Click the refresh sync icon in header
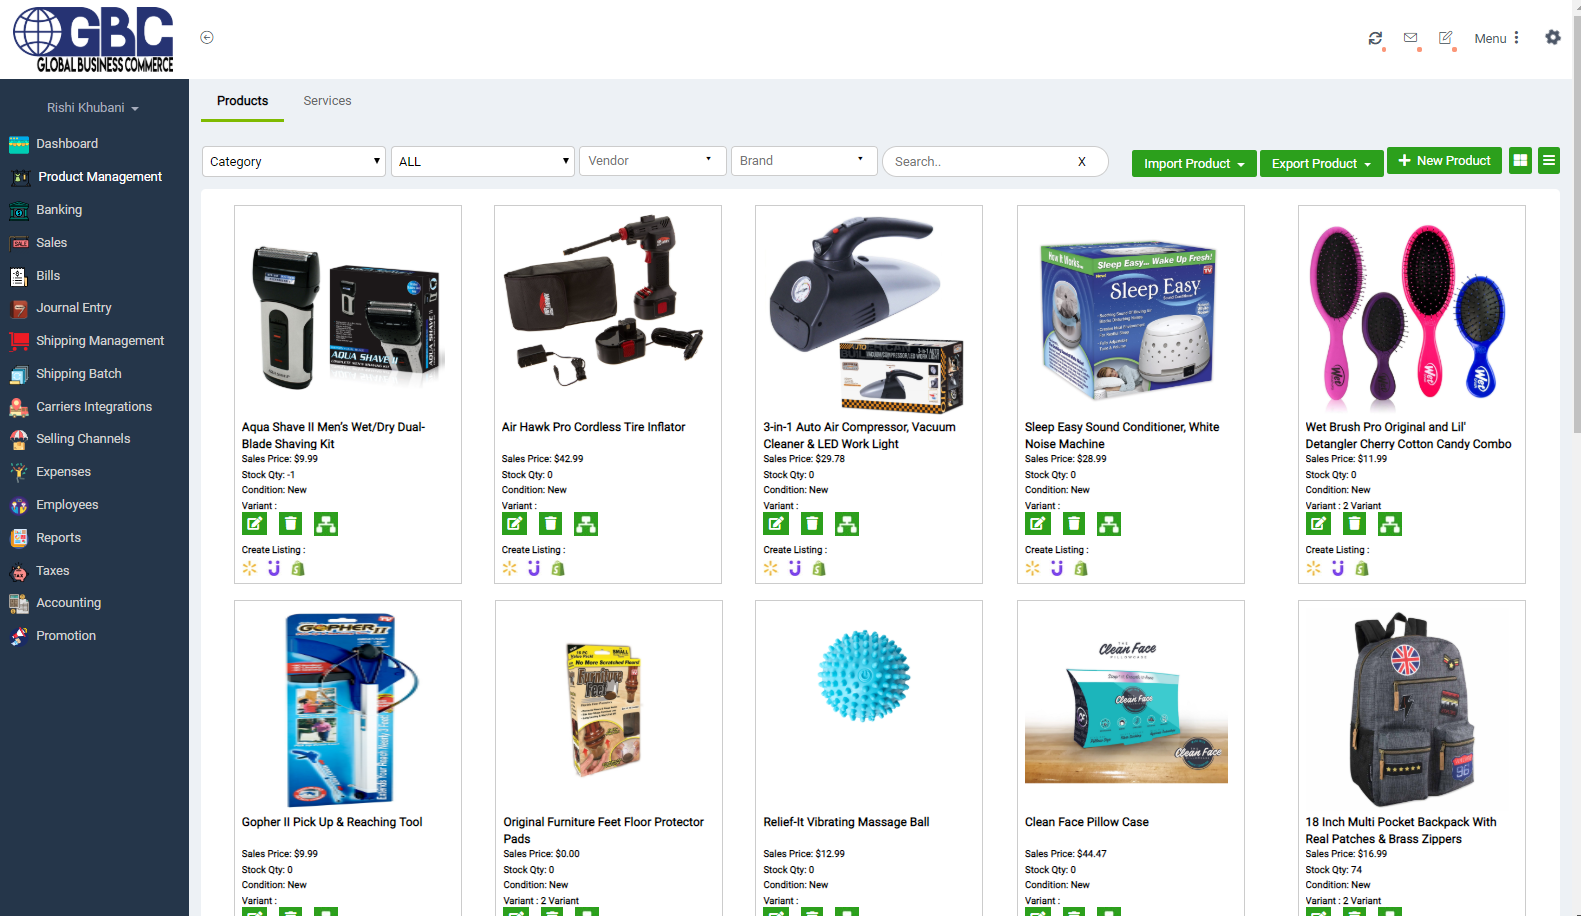This screenshot has width=1581, height=916. 1375,38
